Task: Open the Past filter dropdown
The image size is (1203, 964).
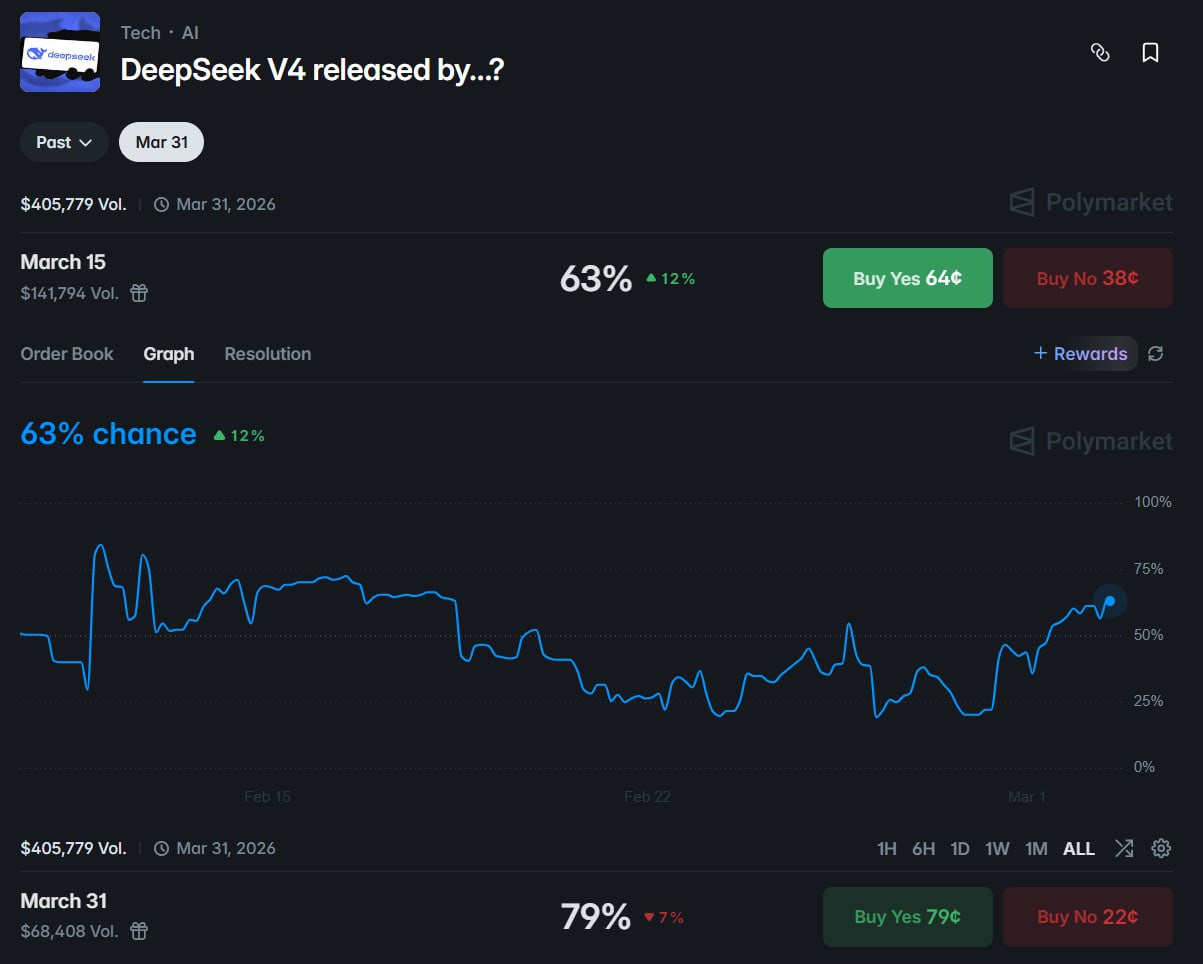Action: (63, 141)
